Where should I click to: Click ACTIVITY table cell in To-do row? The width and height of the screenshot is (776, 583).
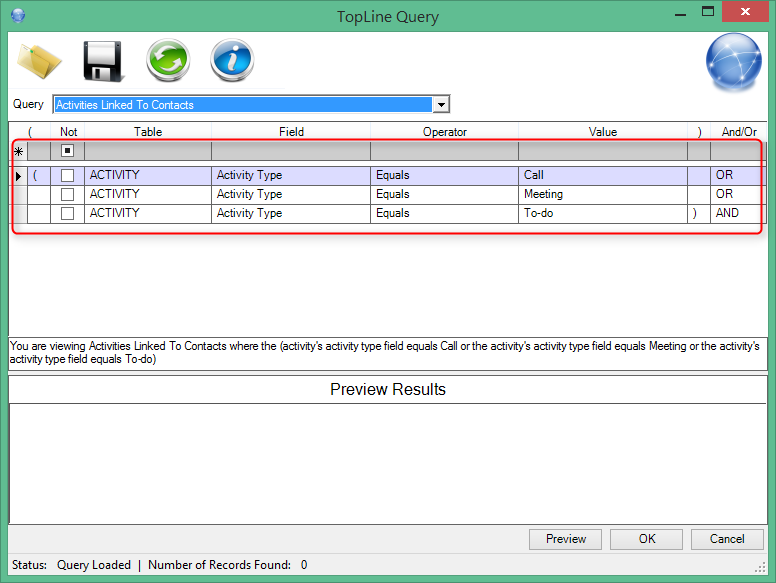click(x=148, y=213)
